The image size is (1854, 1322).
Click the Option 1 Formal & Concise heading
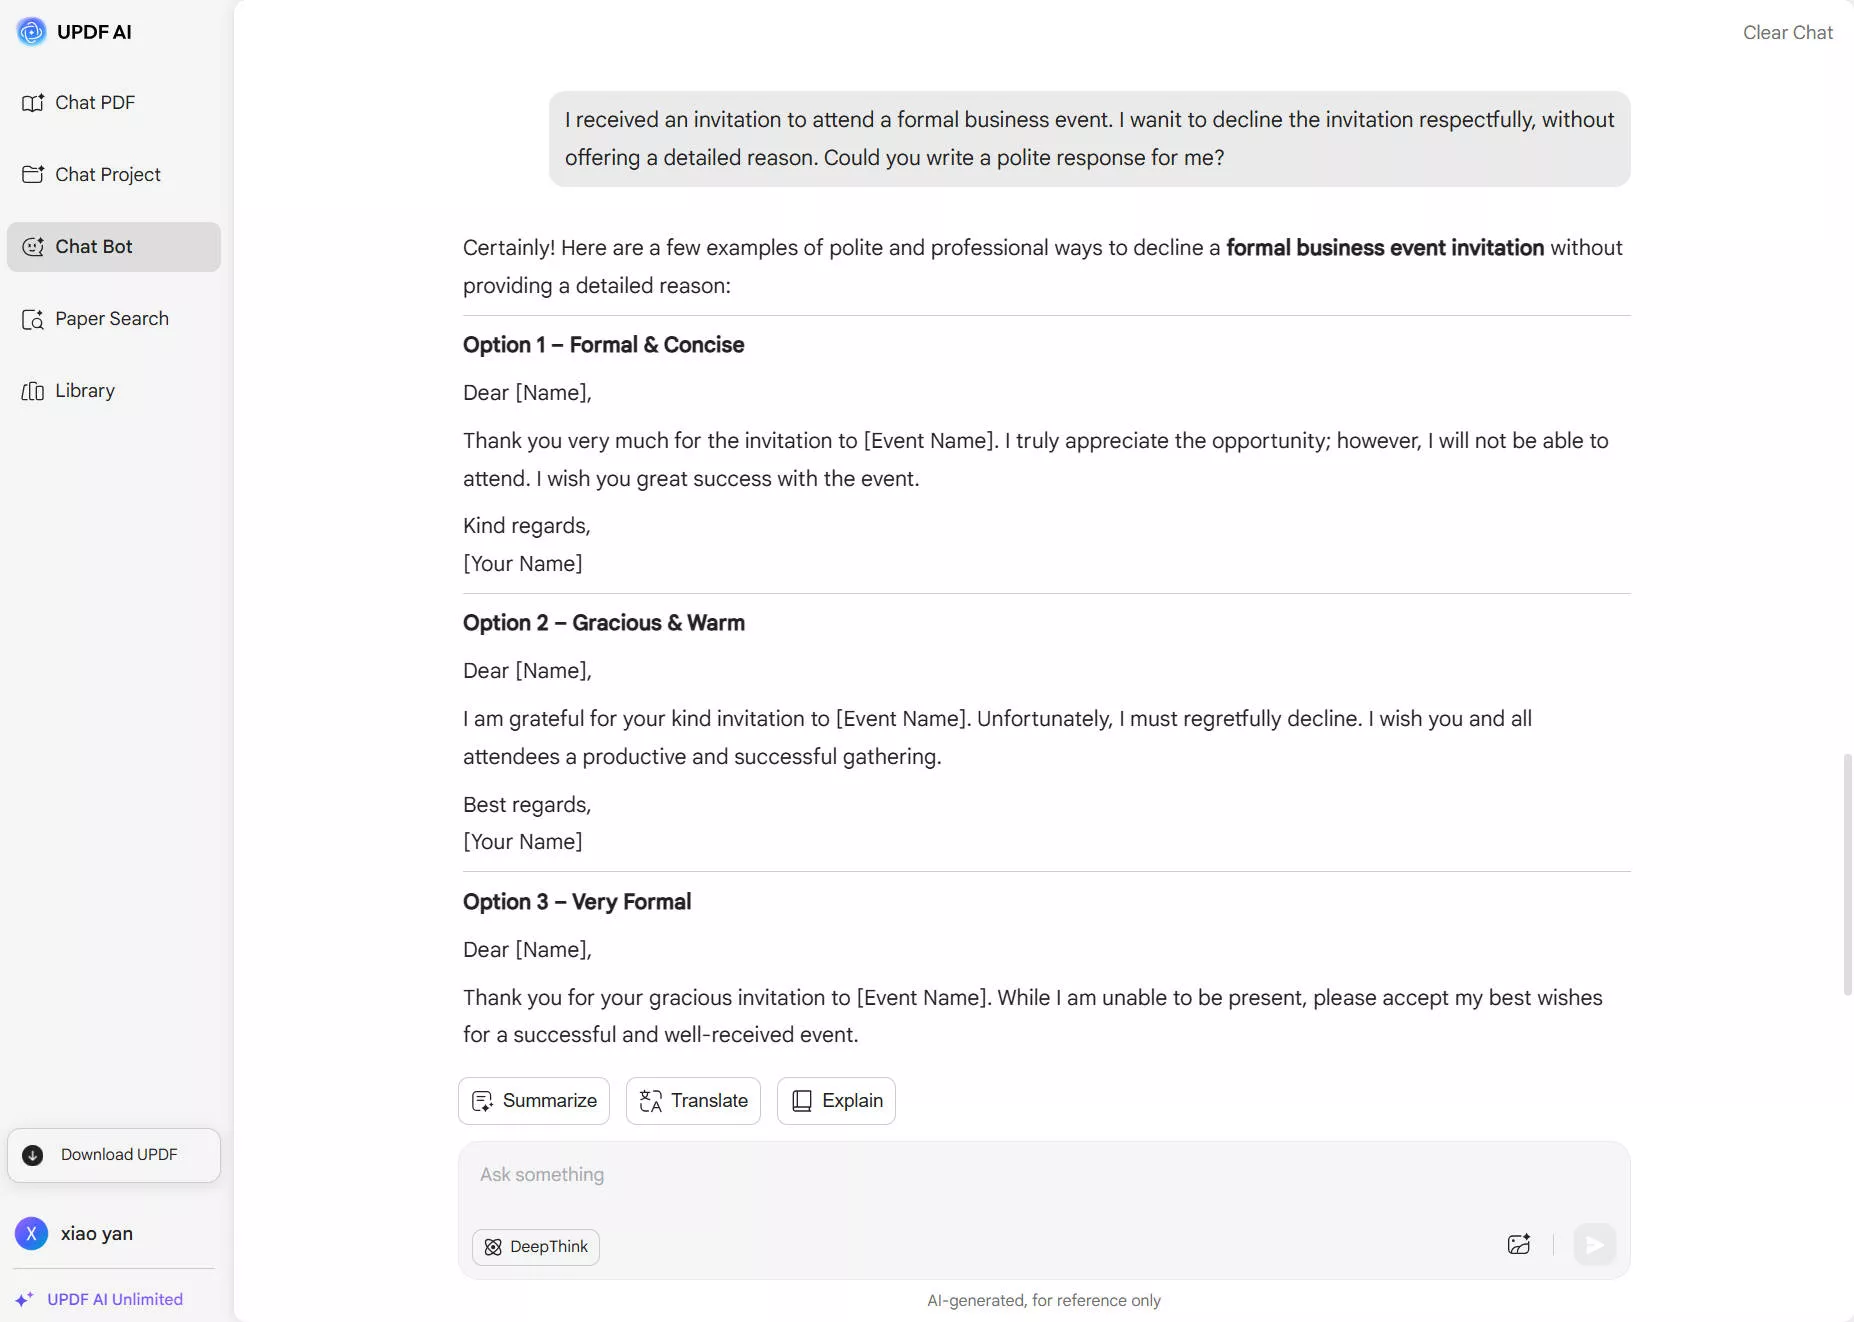[603, 345]
